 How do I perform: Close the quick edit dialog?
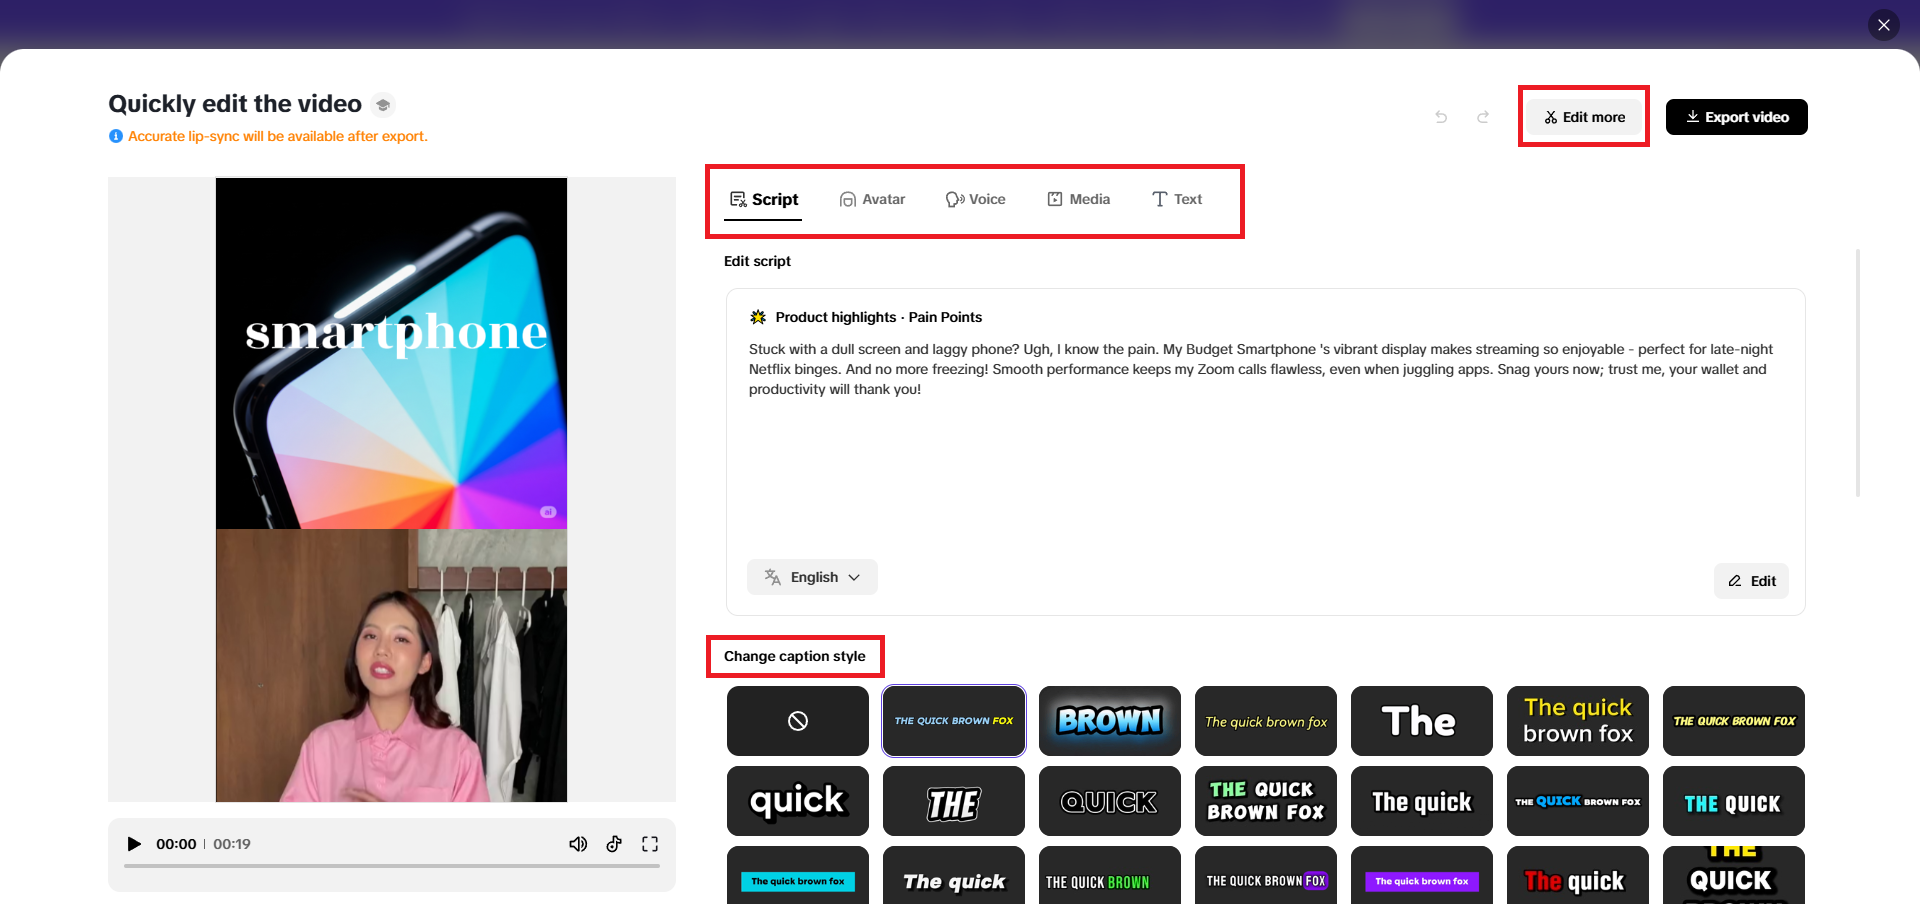pos(1884,25)
